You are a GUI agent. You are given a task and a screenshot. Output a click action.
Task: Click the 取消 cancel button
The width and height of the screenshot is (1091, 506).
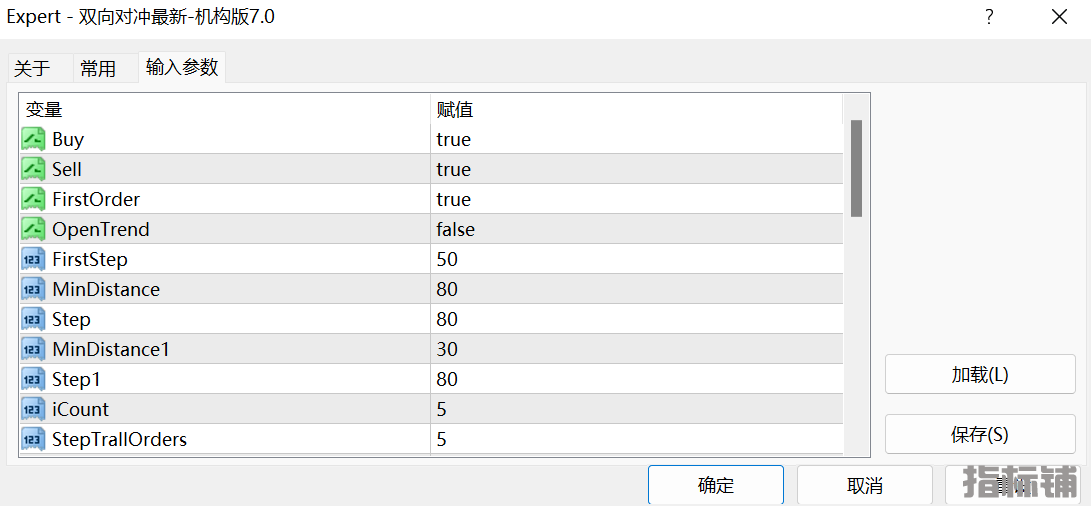(865, 484)
